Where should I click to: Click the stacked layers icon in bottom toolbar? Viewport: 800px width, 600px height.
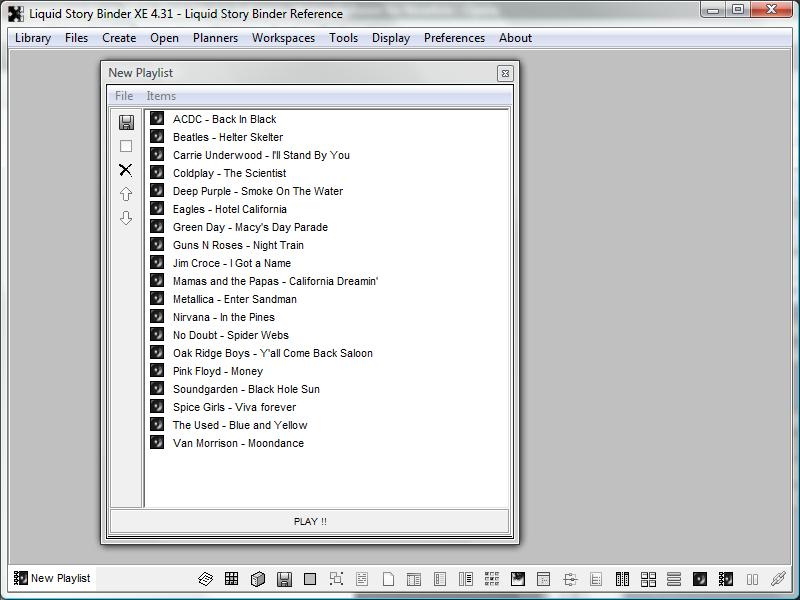pyautogui.click(x=205, y=579)
